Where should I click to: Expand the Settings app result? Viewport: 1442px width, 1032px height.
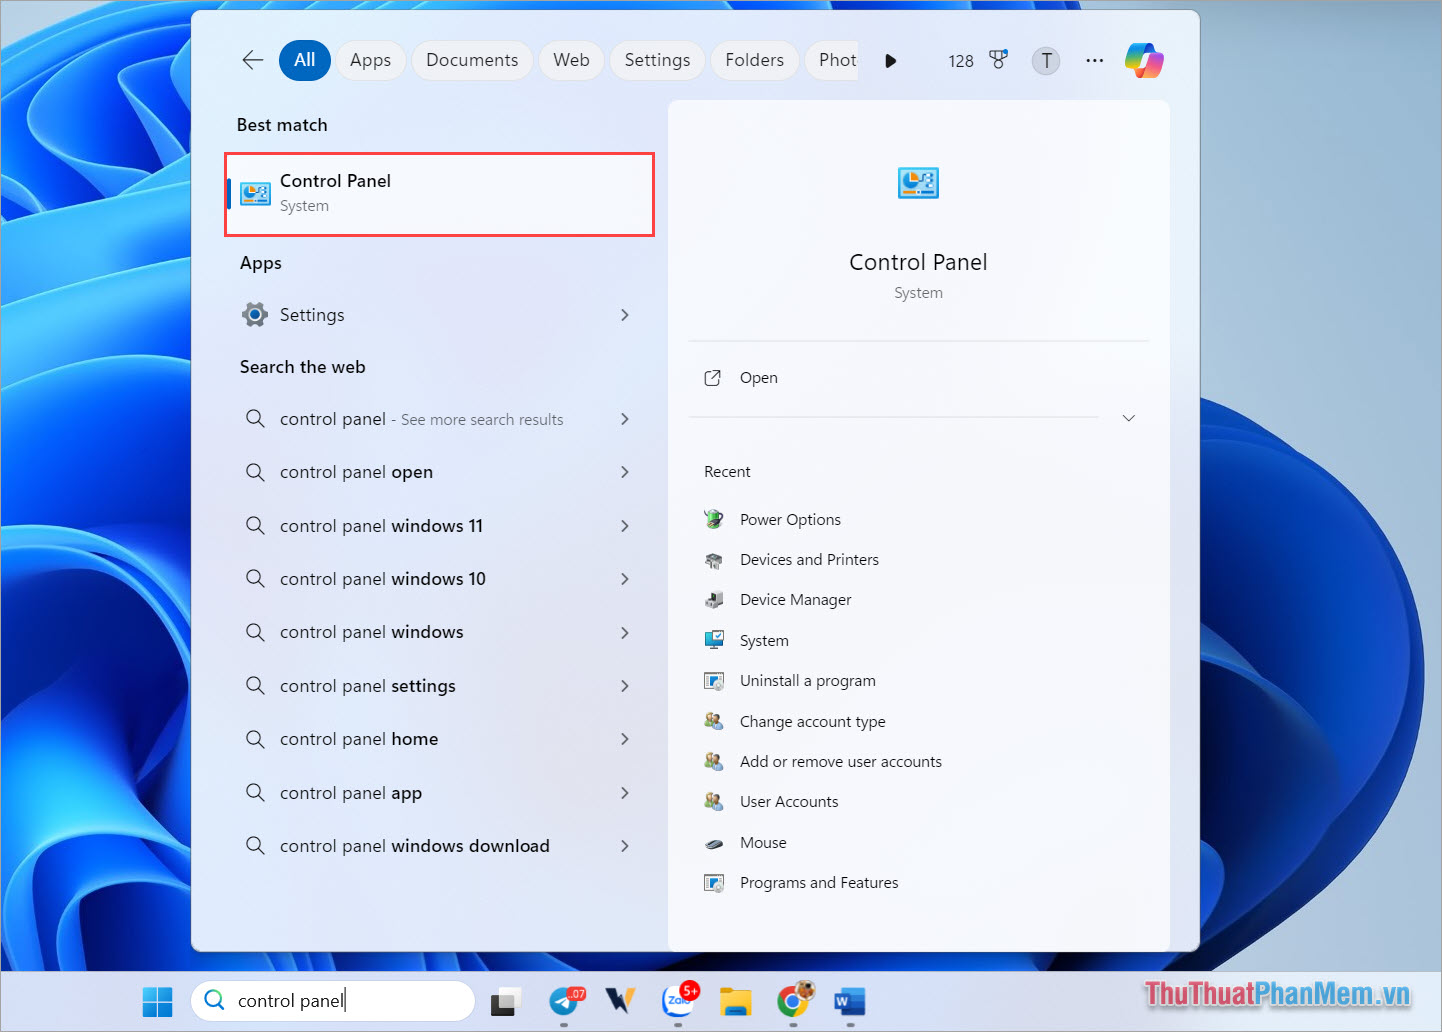pos(624,314)
